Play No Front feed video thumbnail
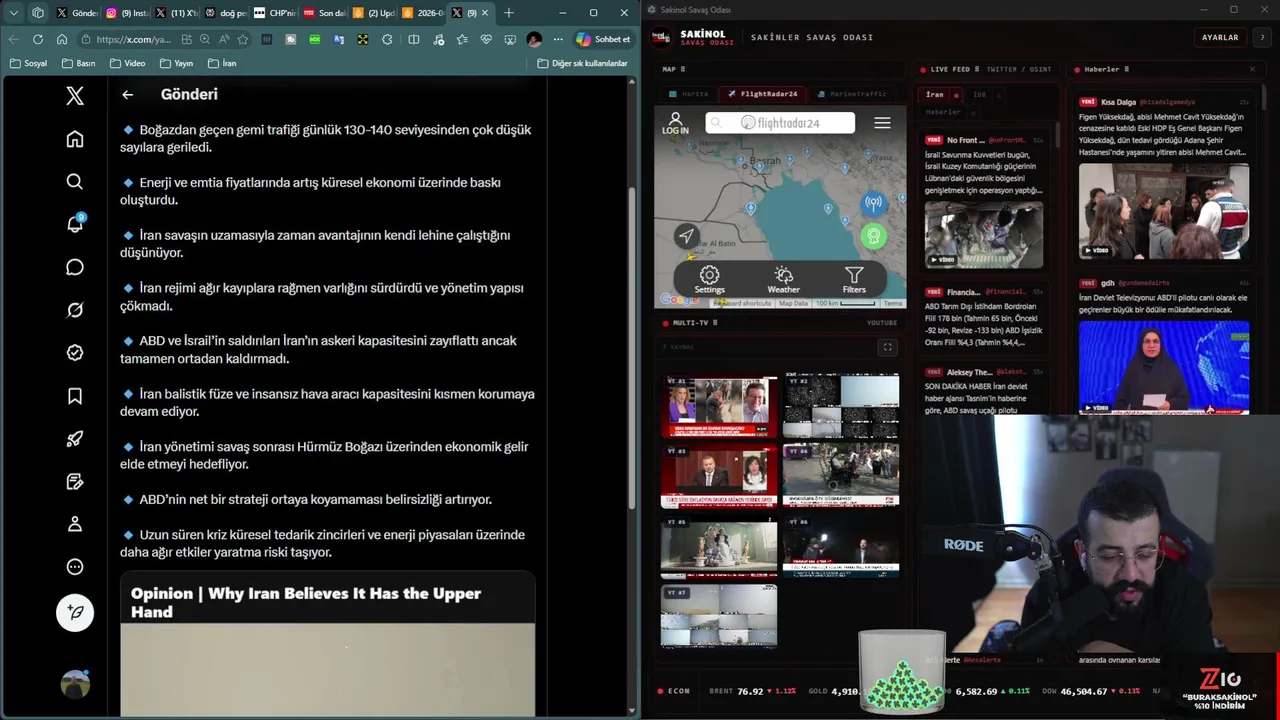The width and height of the screenshot is (1280, 720). pos(984,235)
